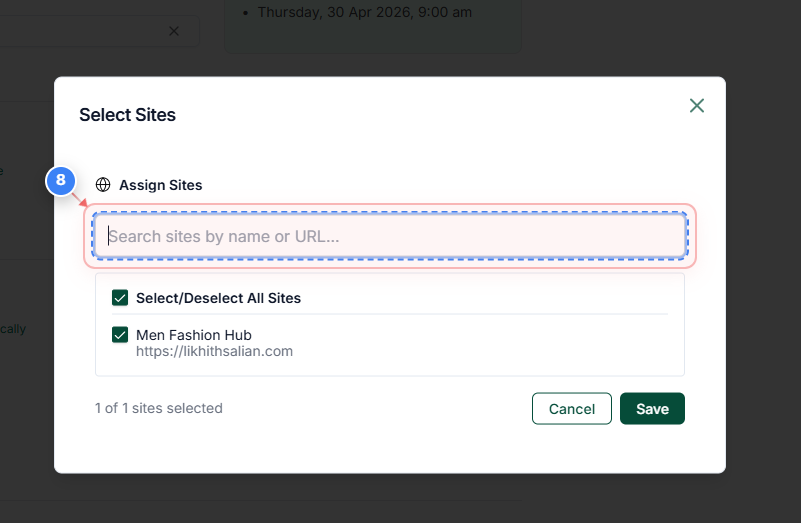Uncheck the Men Fashion Hub site
801x523 pixels.
click(120, 335)
